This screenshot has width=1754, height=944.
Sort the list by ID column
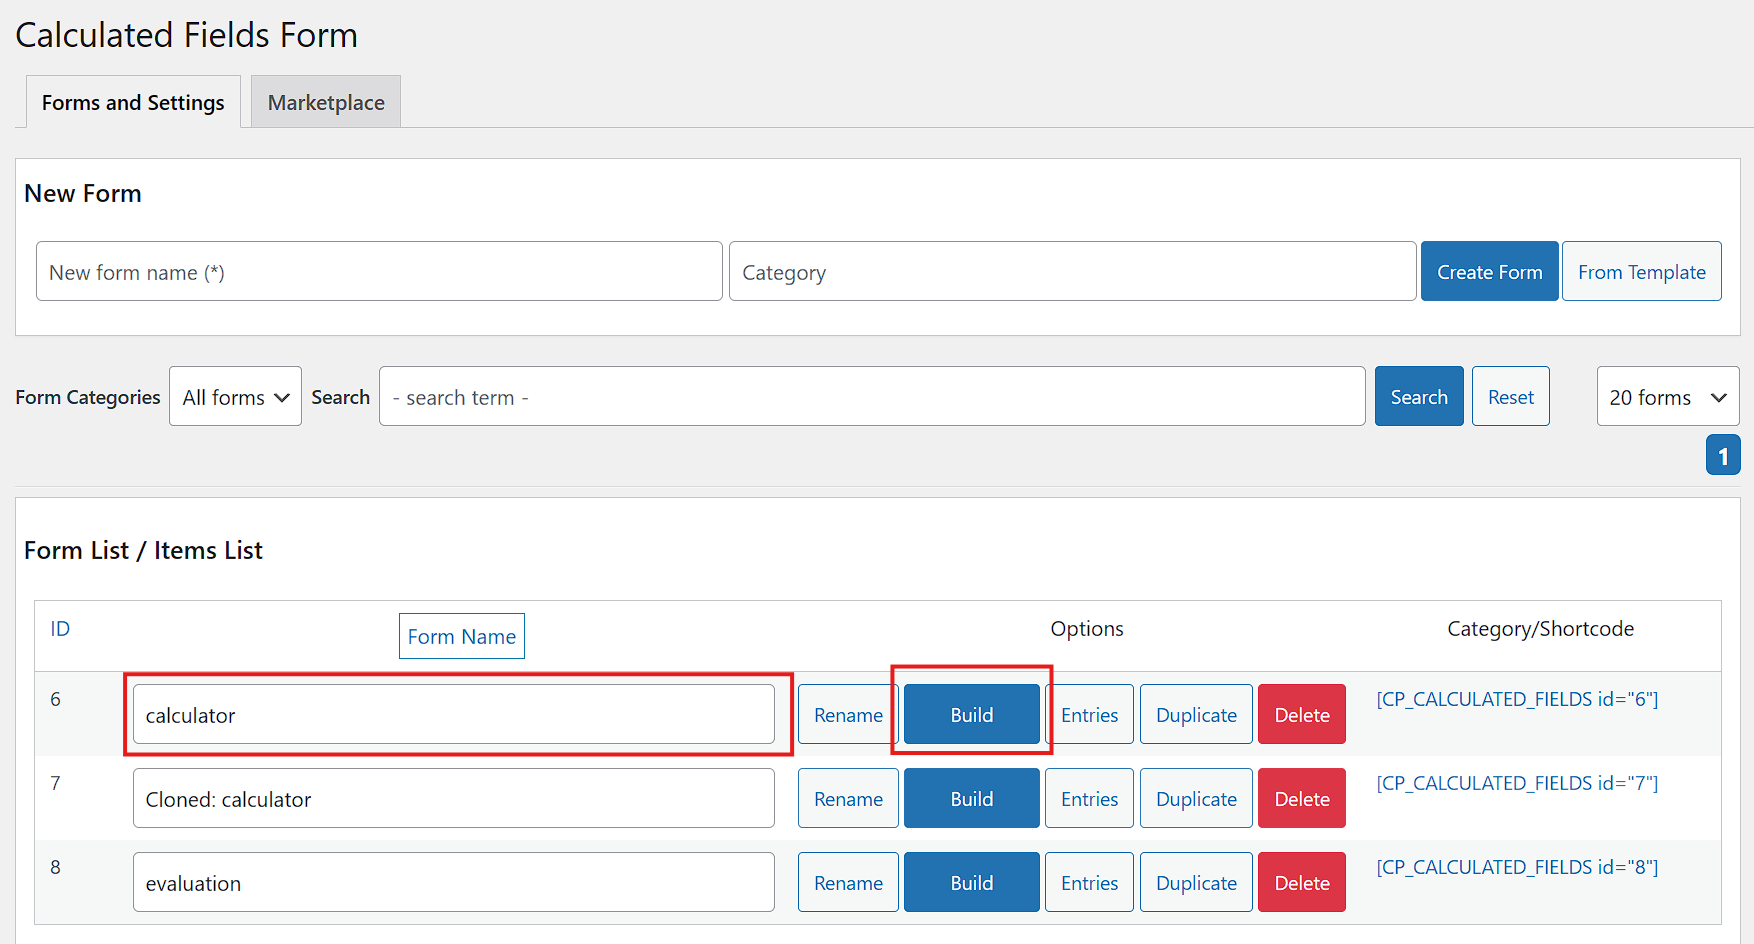coord(60,629)
